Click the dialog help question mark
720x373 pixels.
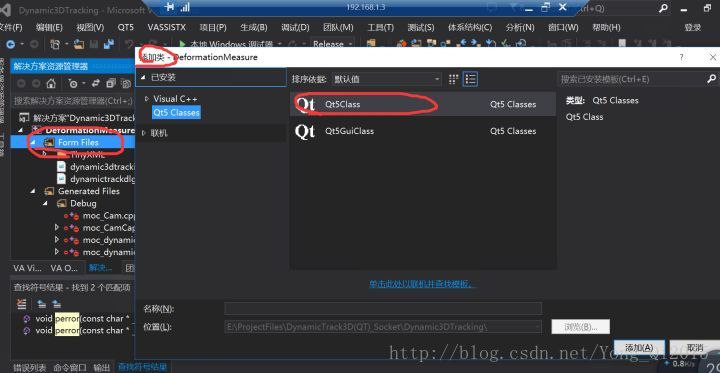coord(681,57)
